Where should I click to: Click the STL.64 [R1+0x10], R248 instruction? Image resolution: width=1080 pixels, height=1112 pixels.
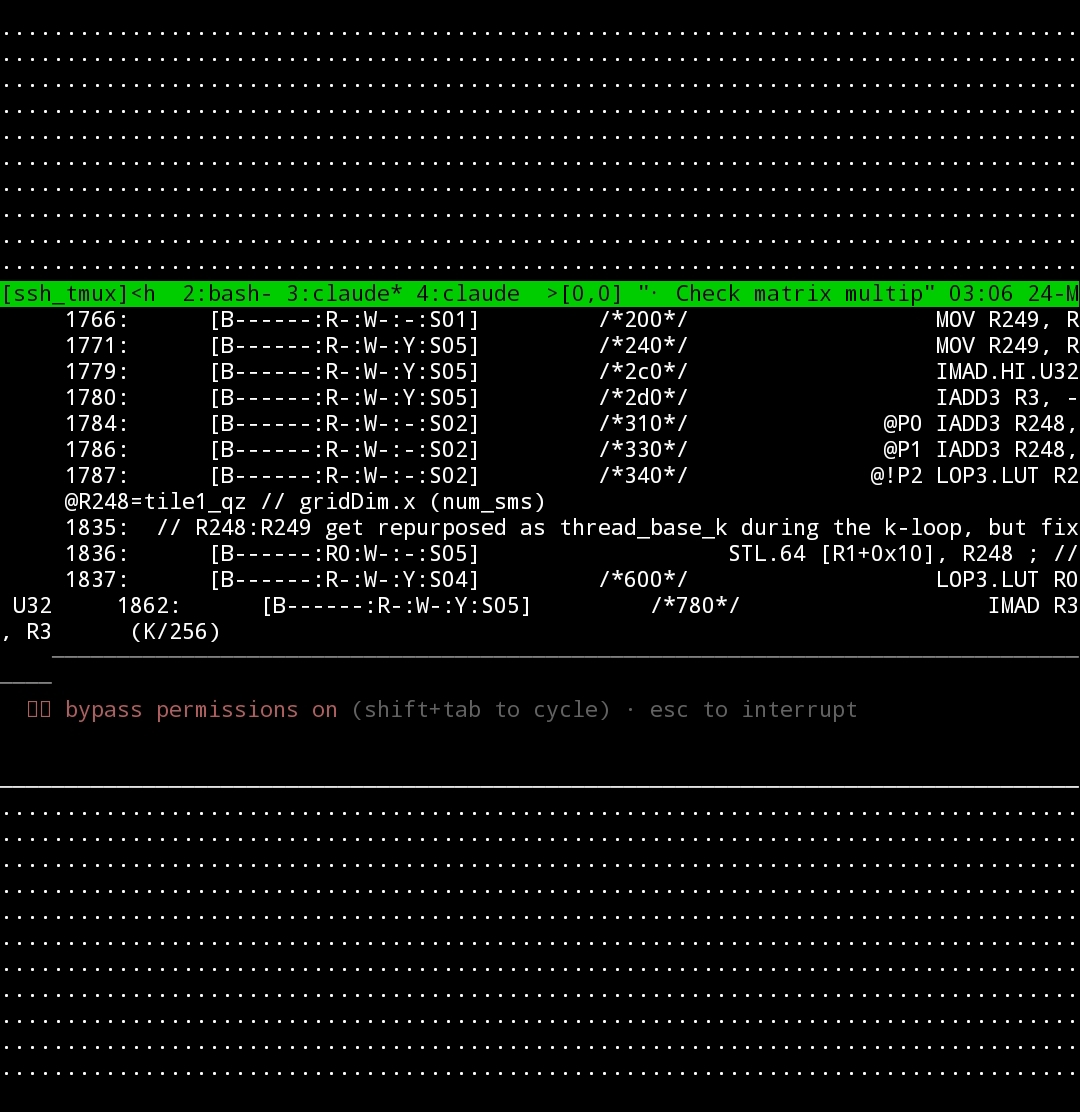[876, 554]
